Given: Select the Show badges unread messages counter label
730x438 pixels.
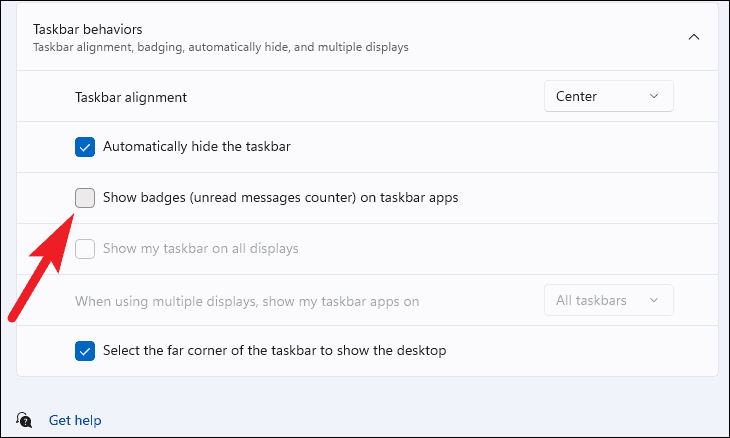Looking at the screenshot, I should (x=280, y=198).
